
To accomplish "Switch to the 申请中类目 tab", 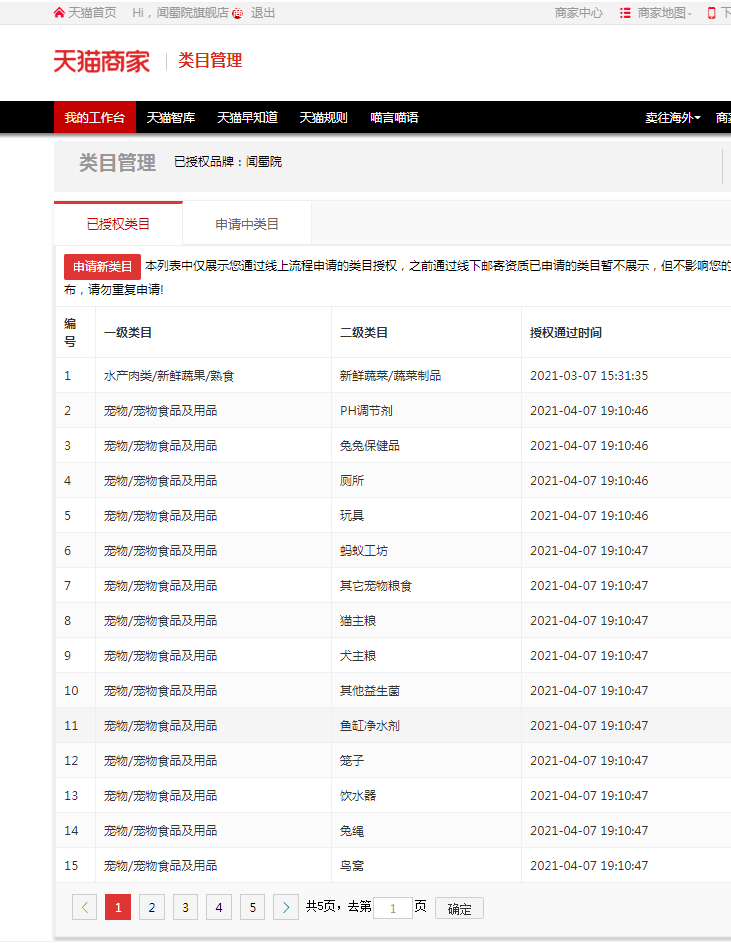I will pos(247,224).
